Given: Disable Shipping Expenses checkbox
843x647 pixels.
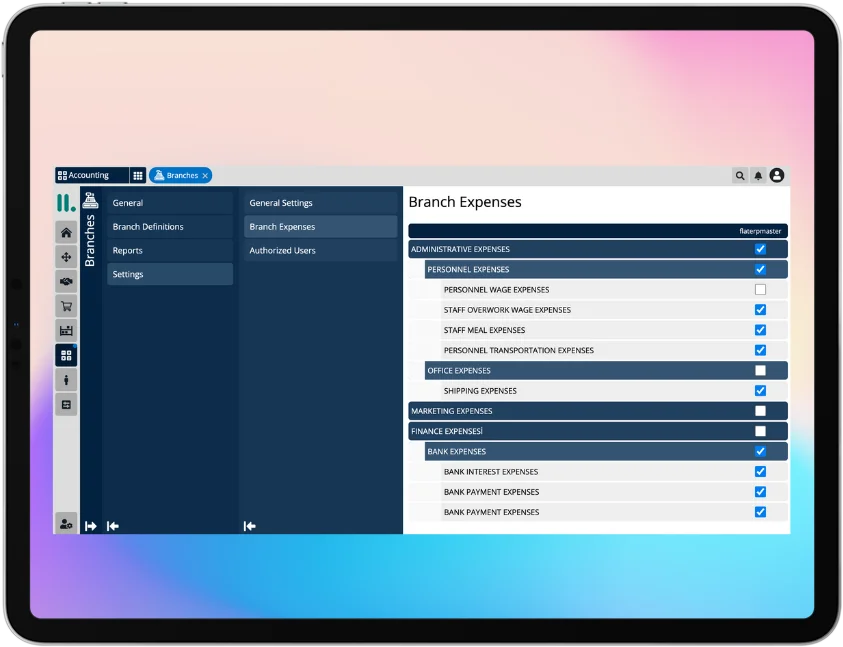Looking at the screenshot, I should pyautogui.click(x=760, y=391).
